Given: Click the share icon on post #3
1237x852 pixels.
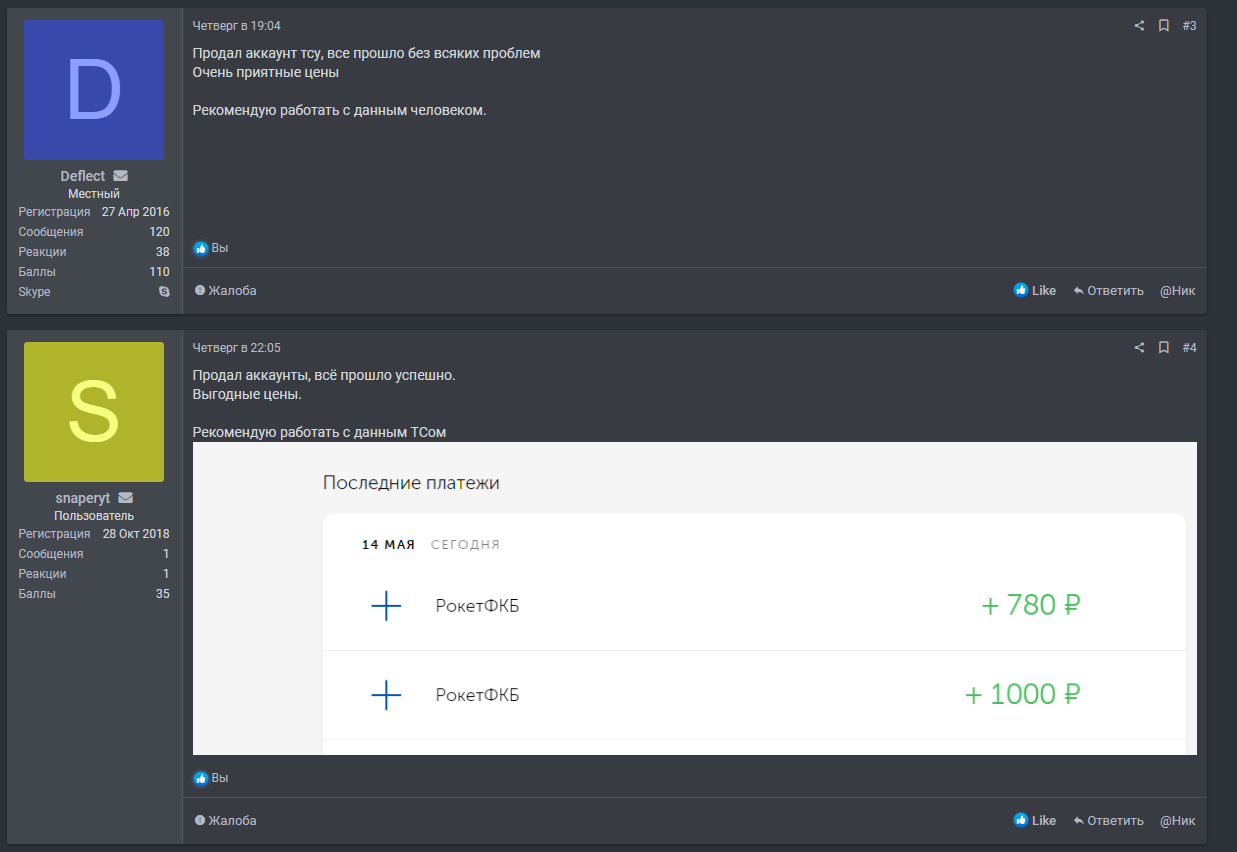Looking at the screenshot, I should point(1139,26).
